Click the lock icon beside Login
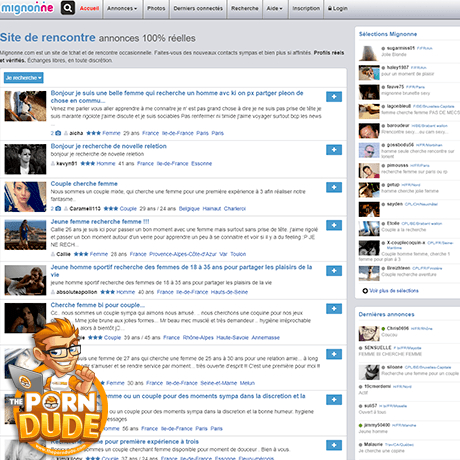 click(x=330, y=8)
